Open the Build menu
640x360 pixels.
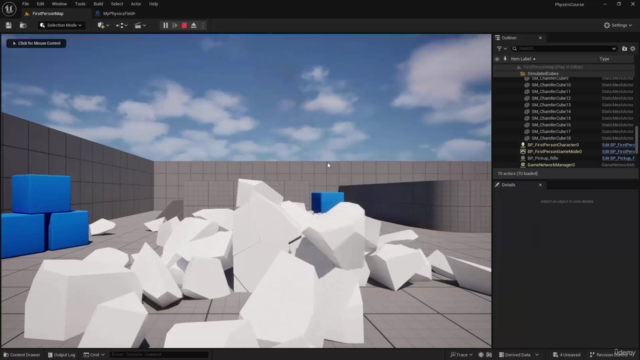click(x=98, y=4)
